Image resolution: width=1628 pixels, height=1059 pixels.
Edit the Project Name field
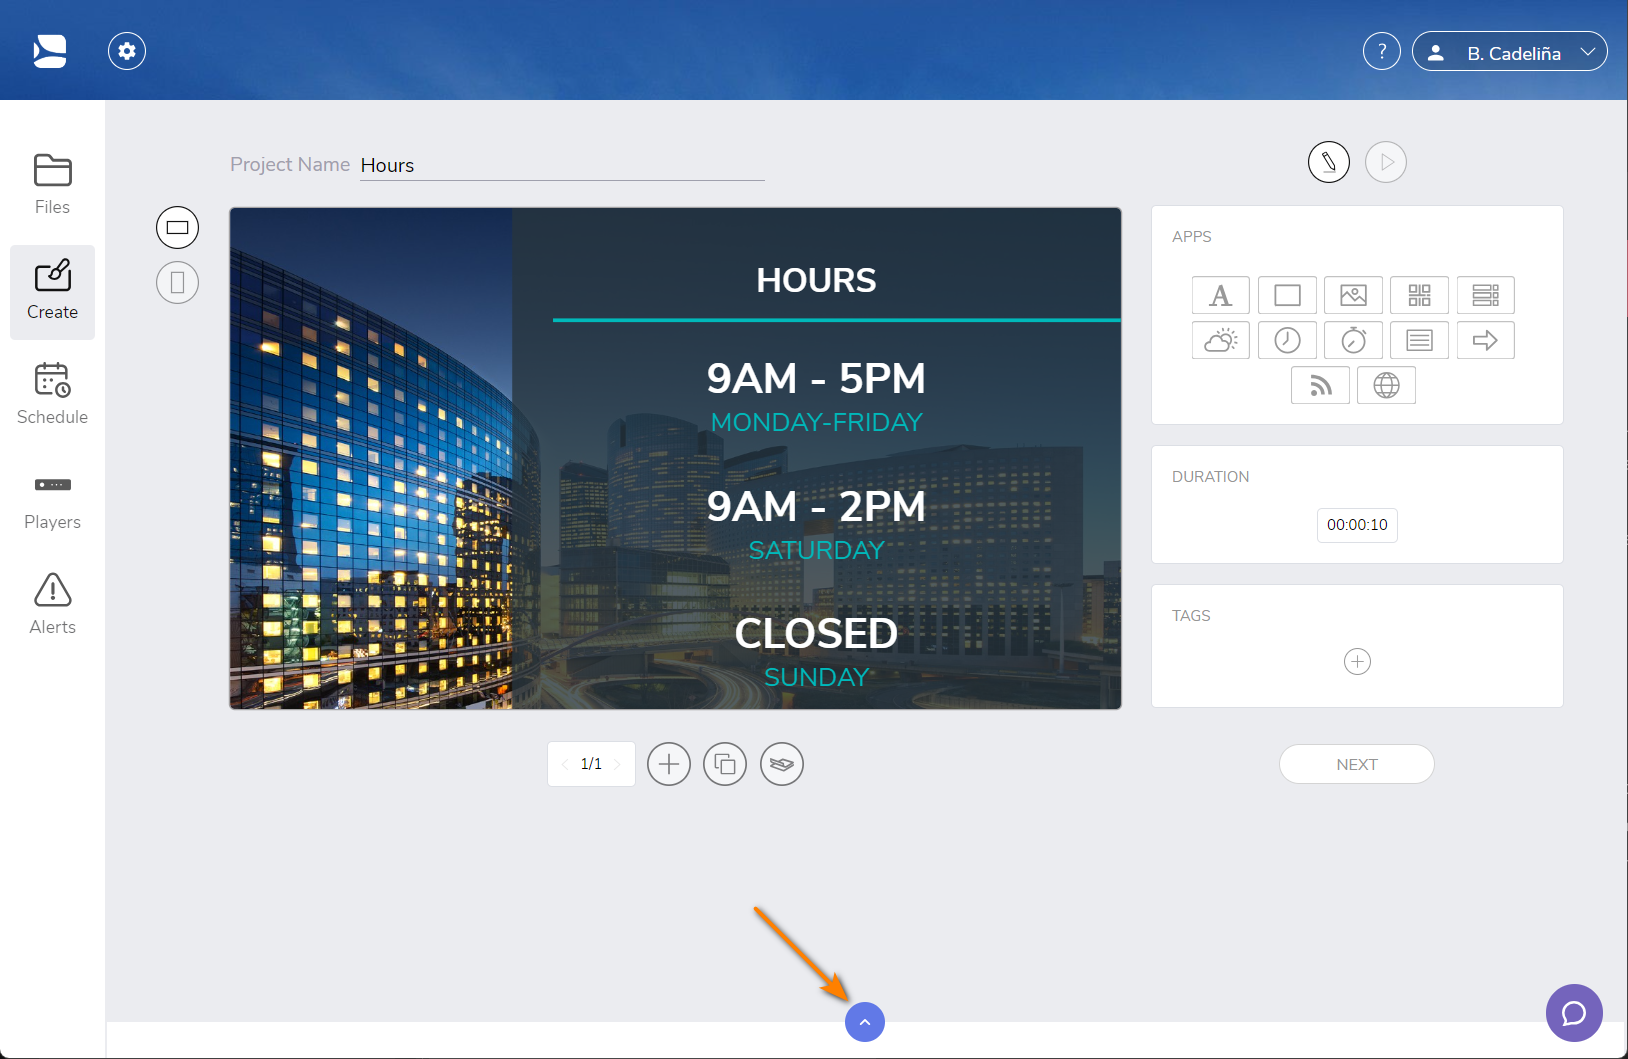coord(562,165)
